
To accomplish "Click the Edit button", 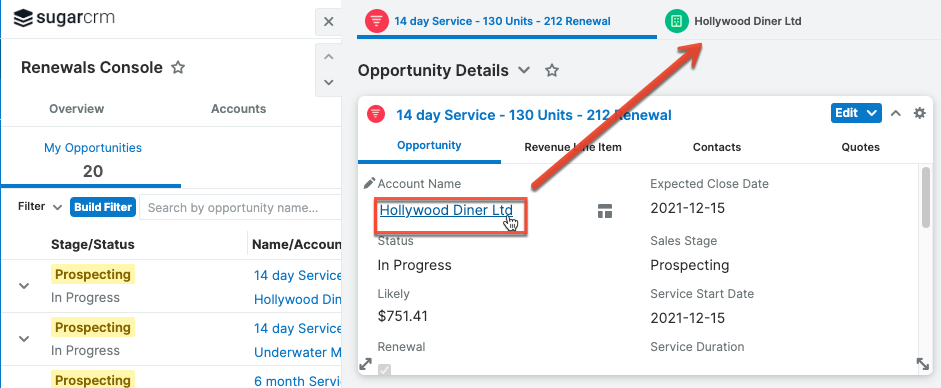I will [x=847, y=113].
